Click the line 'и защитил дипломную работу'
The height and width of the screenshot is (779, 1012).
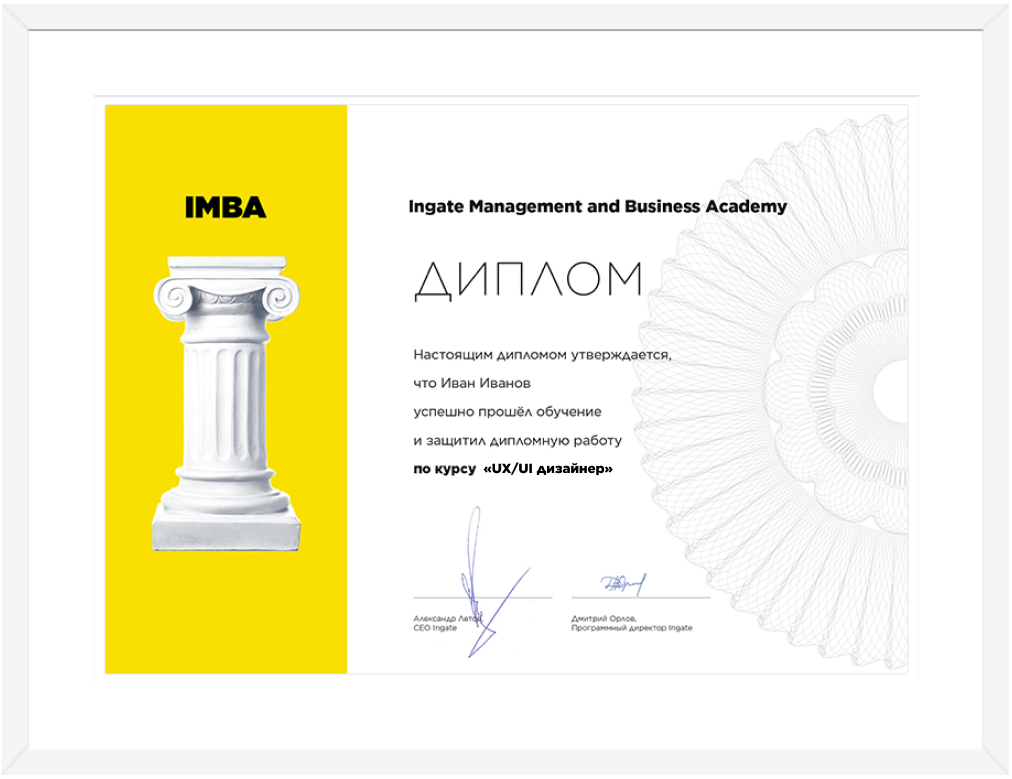518,441
